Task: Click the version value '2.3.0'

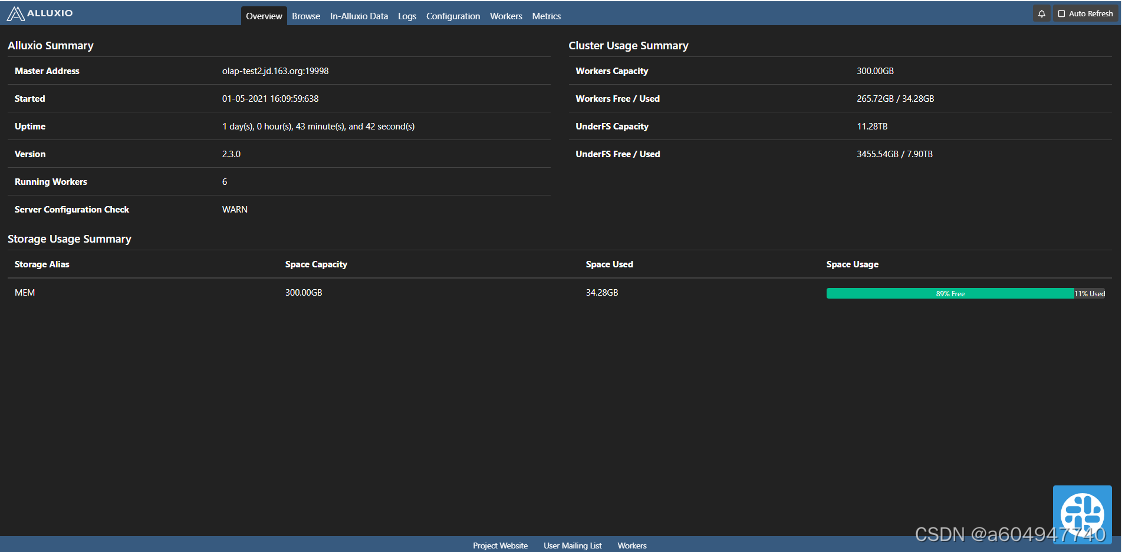Action: click(x=232, y=154)
